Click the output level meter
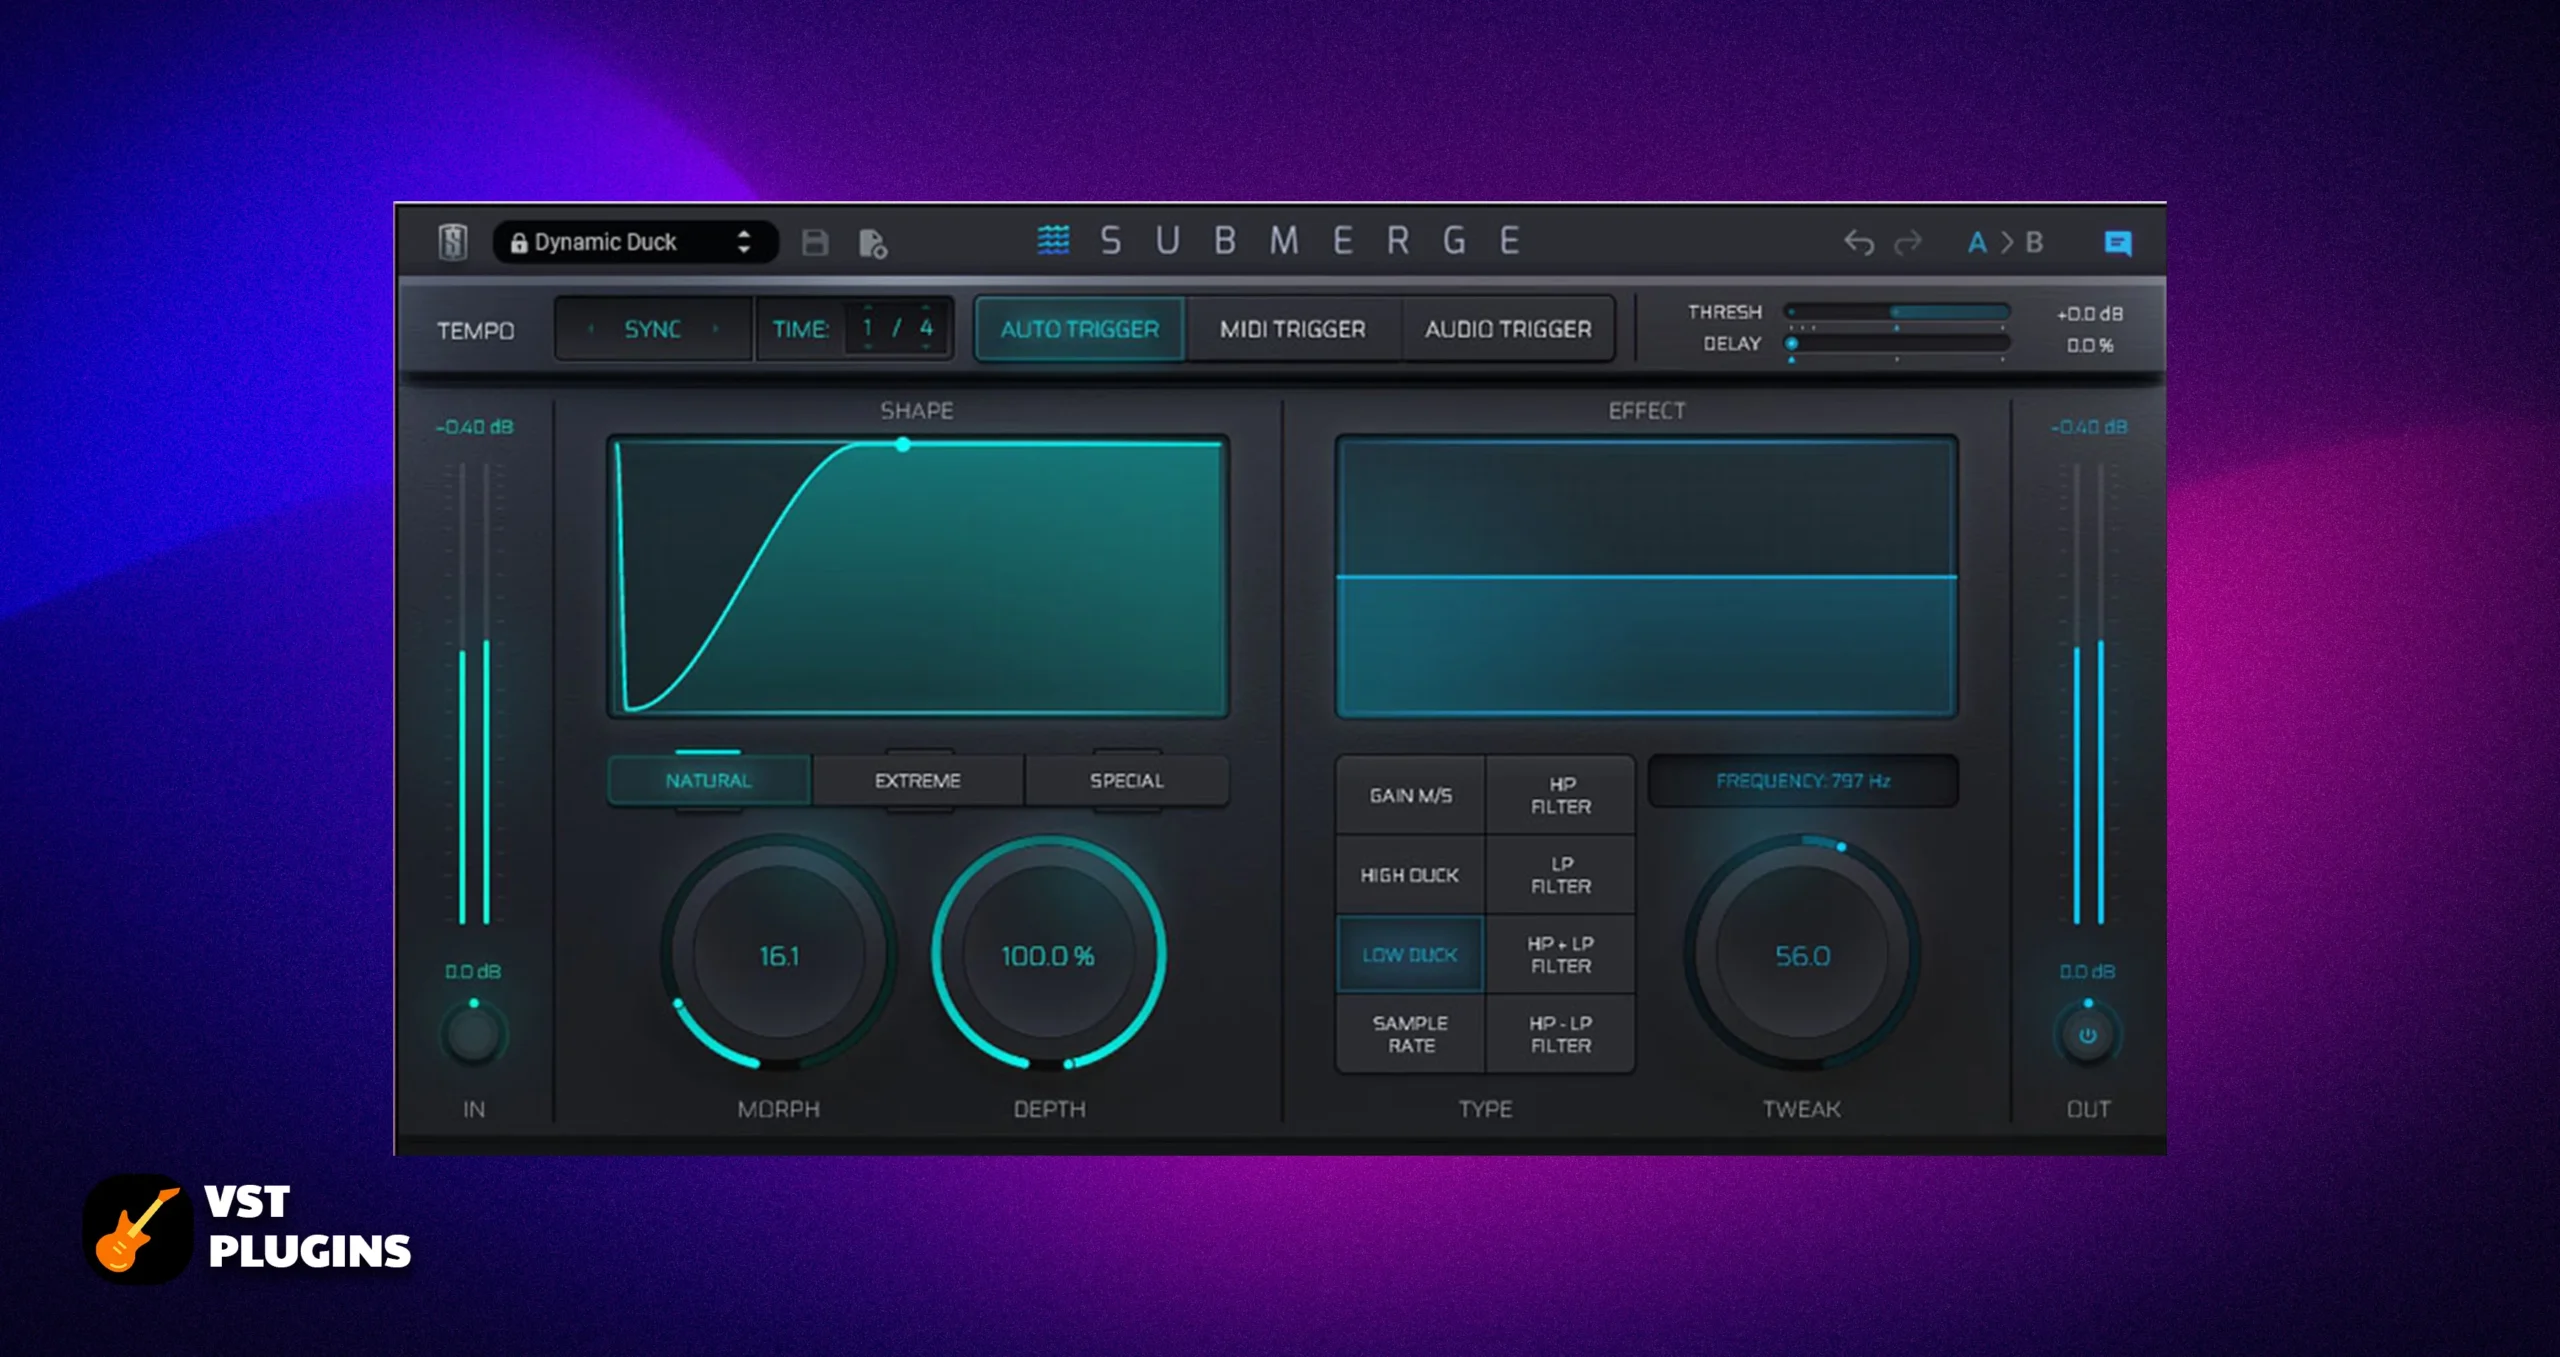Image resolution: width=2560 pixels, height=1357 pixels. coord(2088,693)
